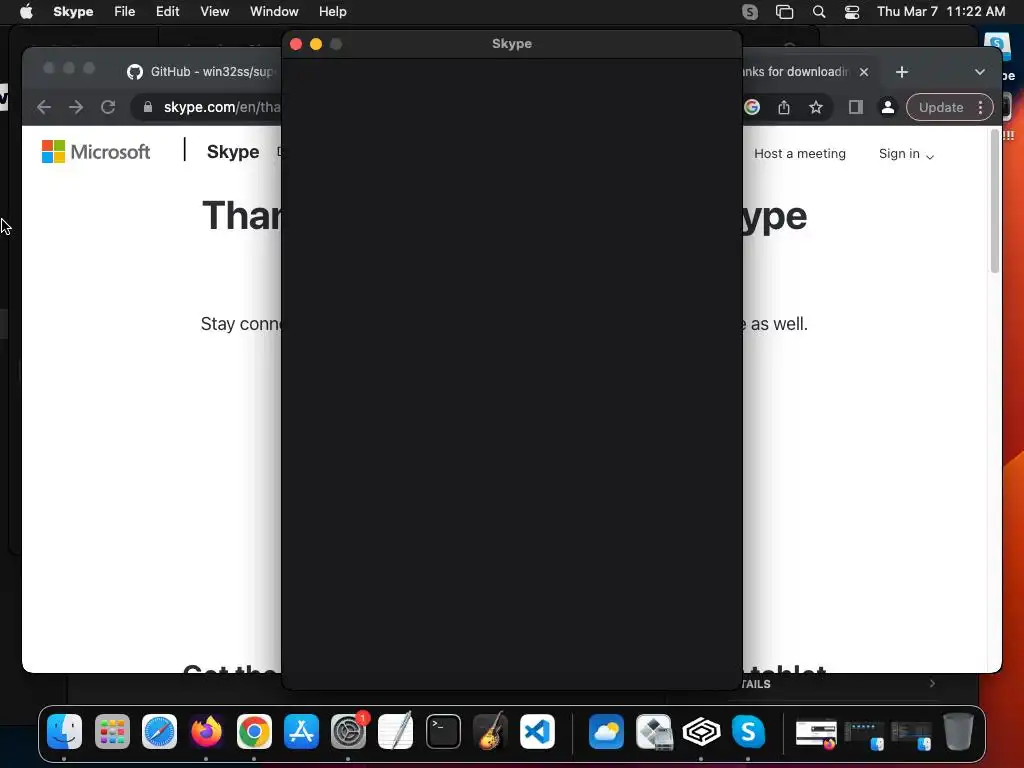
Task: Open the Edit menu
Action: click(167, 11)
